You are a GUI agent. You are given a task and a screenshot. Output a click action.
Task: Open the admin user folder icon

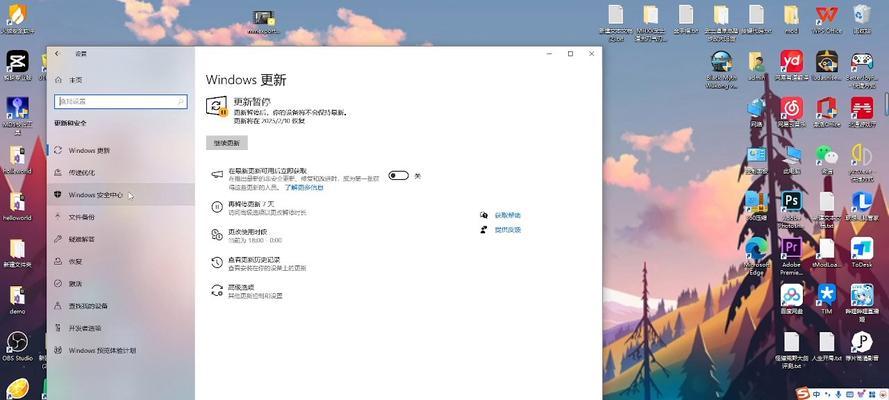pos(756,66)
